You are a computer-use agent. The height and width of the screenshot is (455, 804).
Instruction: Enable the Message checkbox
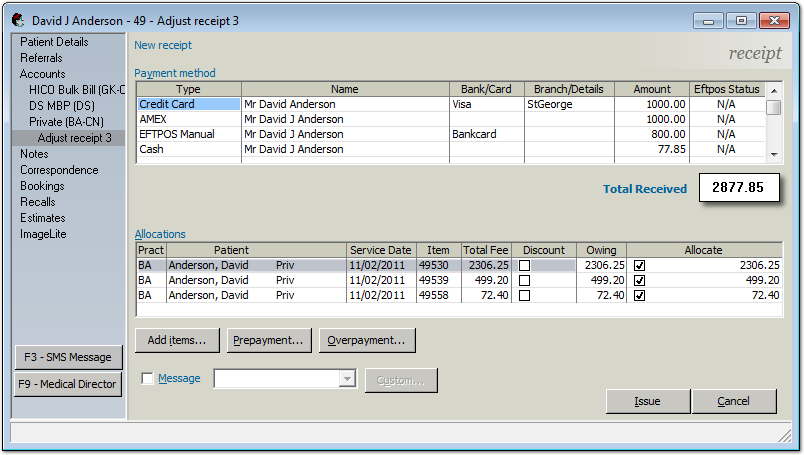(148, 379)
